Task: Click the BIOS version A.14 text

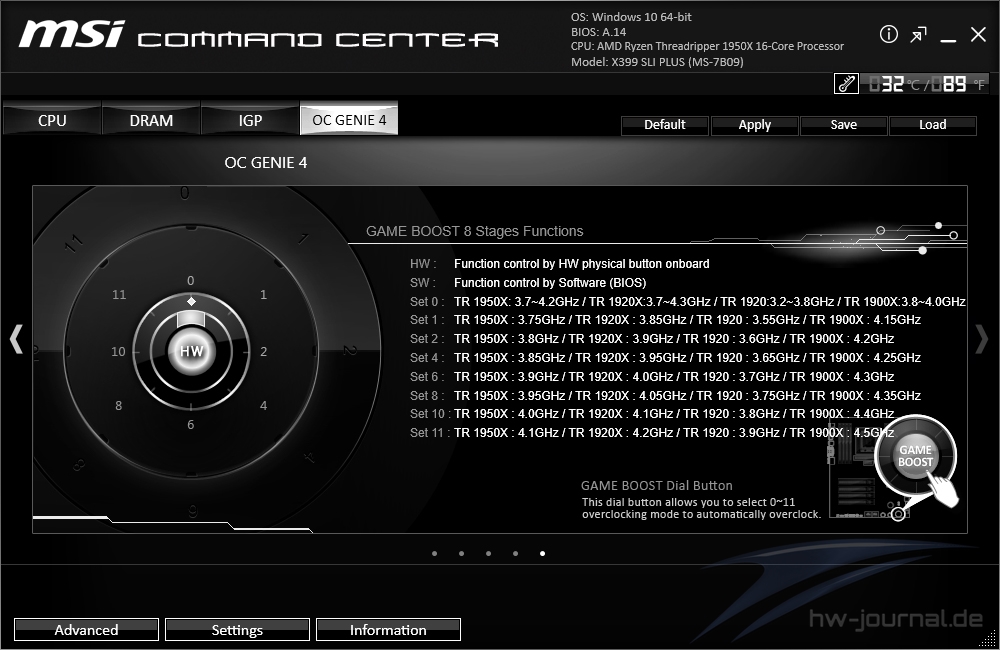Action: [598, 32]
